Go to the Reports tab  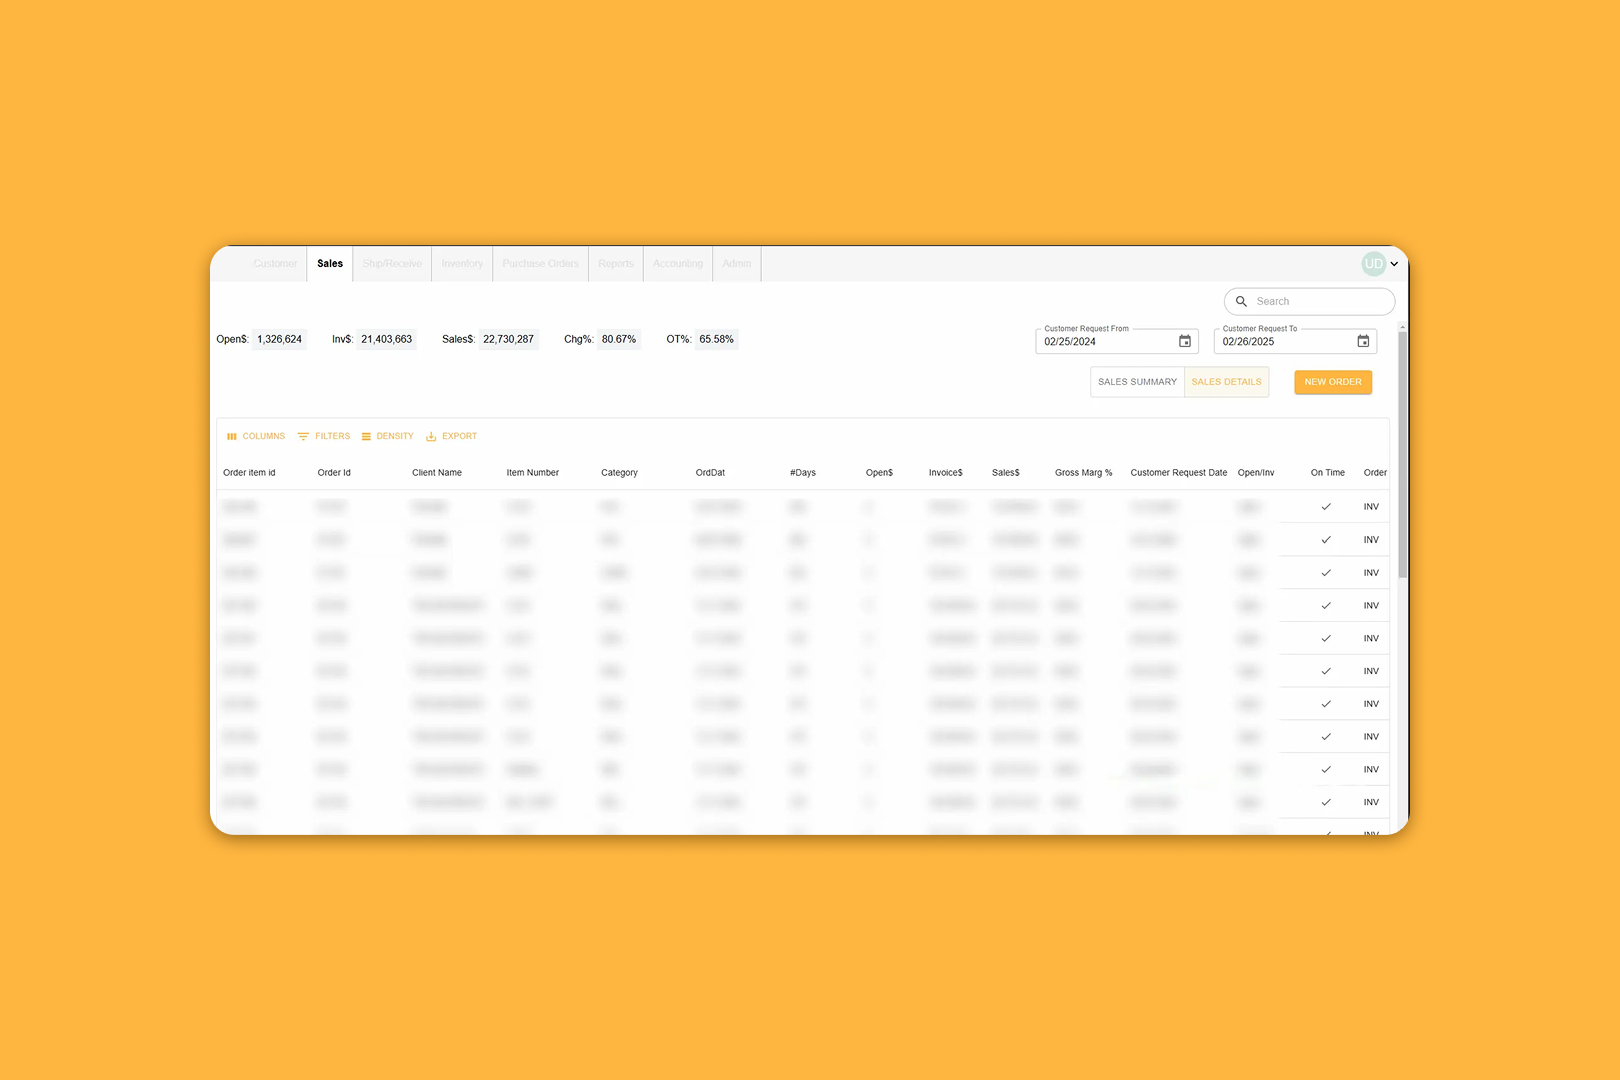pos(616,264)
